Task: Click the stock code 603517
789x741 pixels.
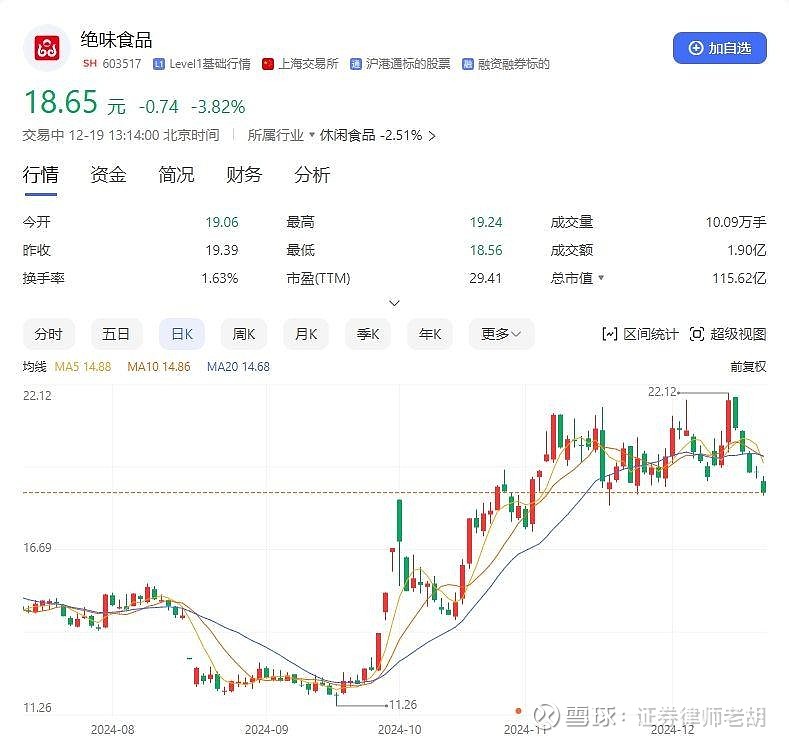Action: (122, 64)
